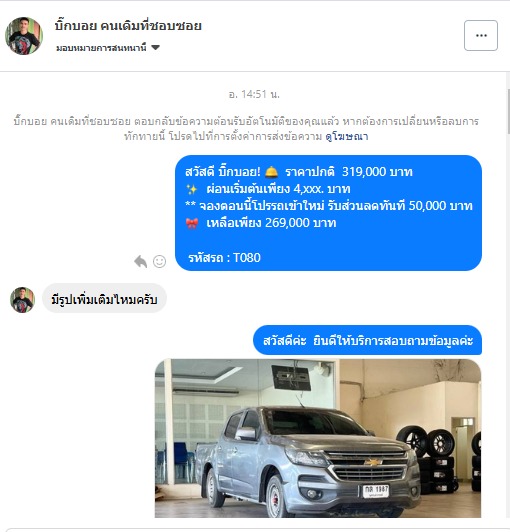This screenshot has width=510, height=532.
Task: Click the sparkle emoji before ผ่อนเริ่มต้น
Action: coord(192,189)
